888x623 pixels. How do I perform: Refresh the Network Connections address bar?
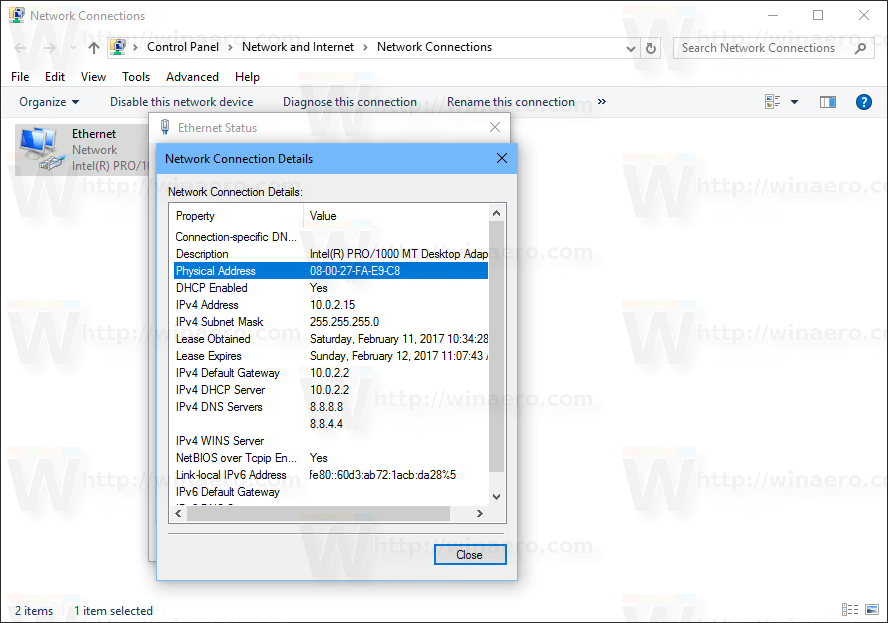651,48
